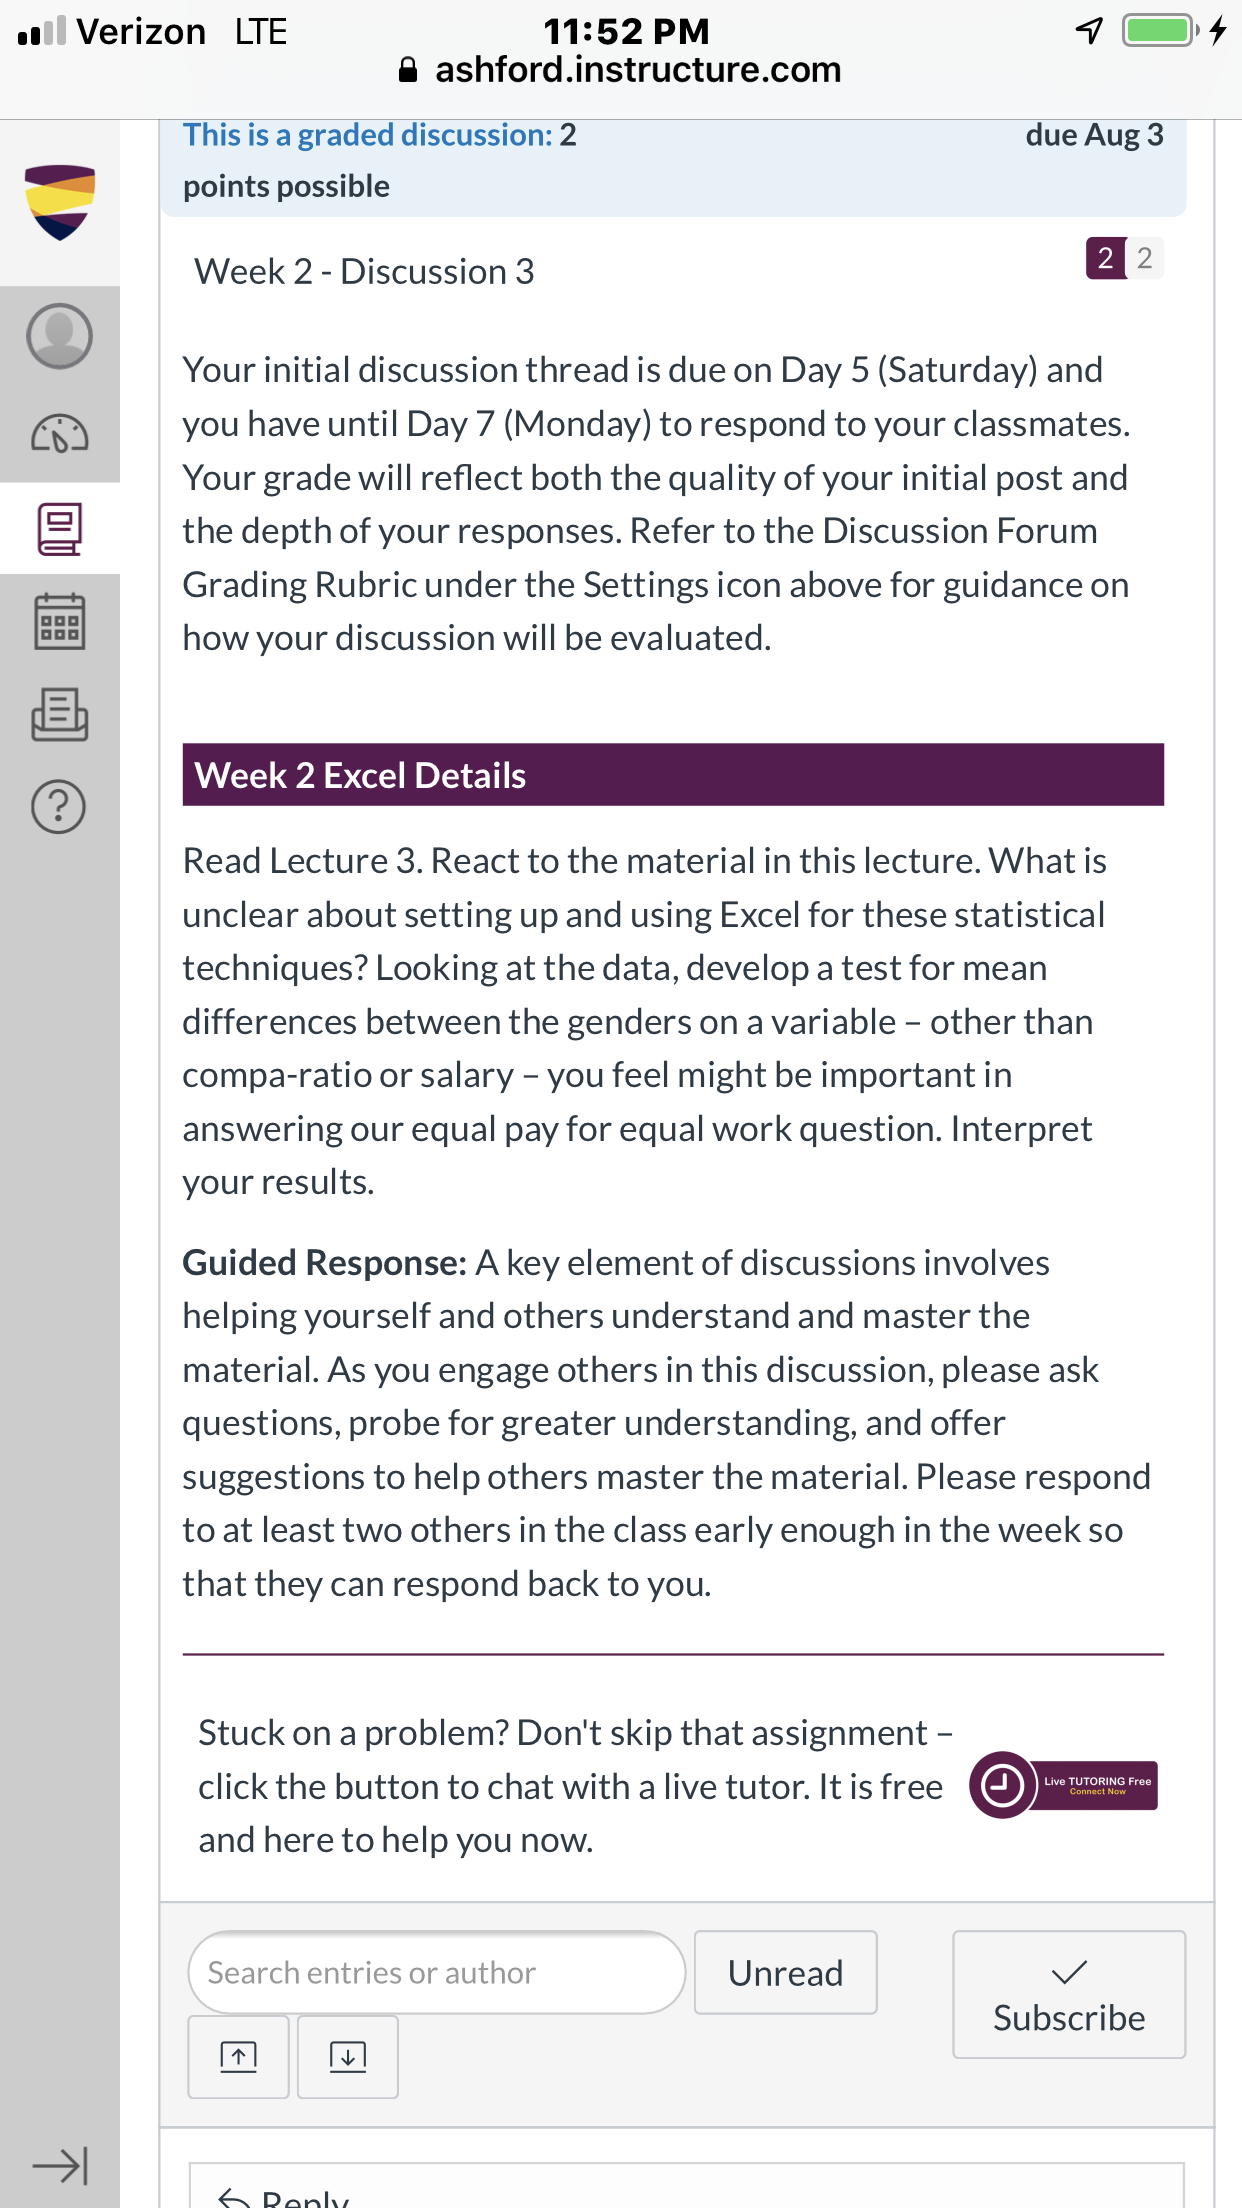
Task: Tap the location arrow status icon
Action: [x=1089, y=31]
